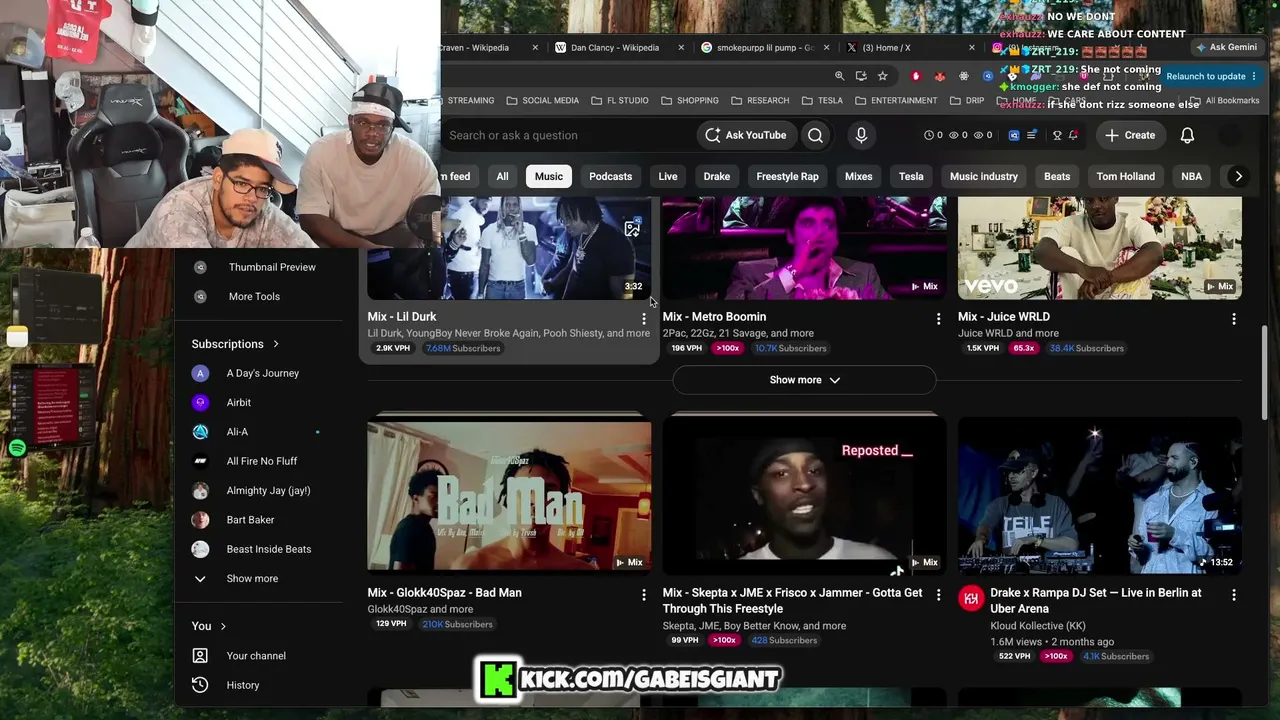The image size is (1280, 720).
Task: Click the install app icon in address bar
Action: (861, 76)
